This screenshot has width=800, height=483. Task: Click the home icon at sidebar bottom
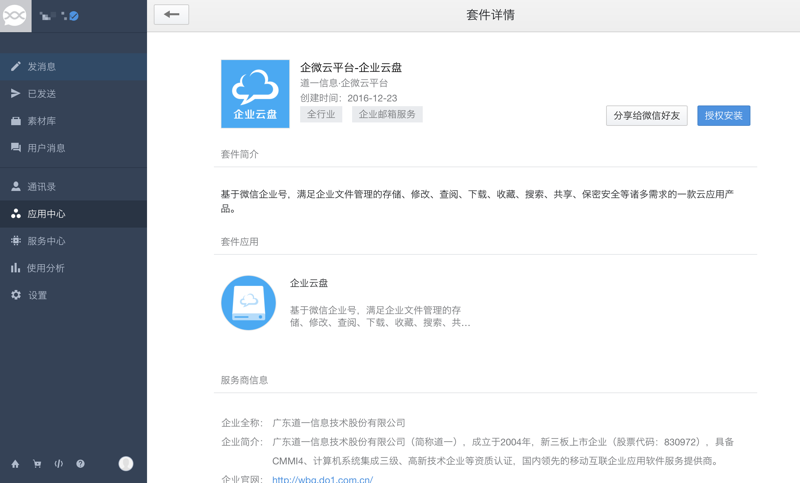tap(15, 464)
